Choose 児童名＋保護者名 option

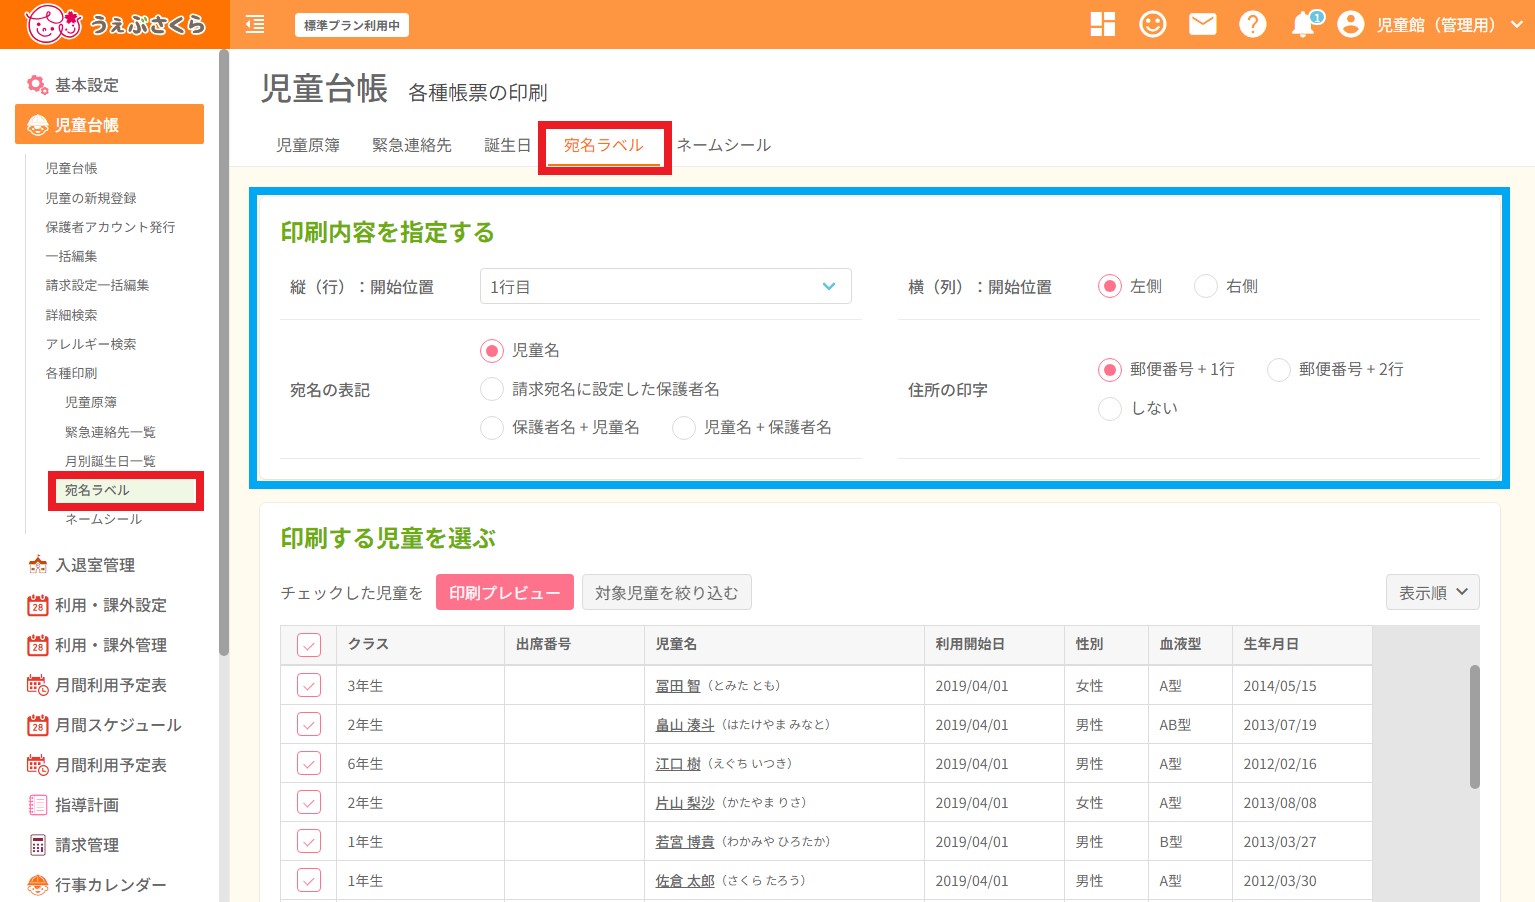coord(684,428)
